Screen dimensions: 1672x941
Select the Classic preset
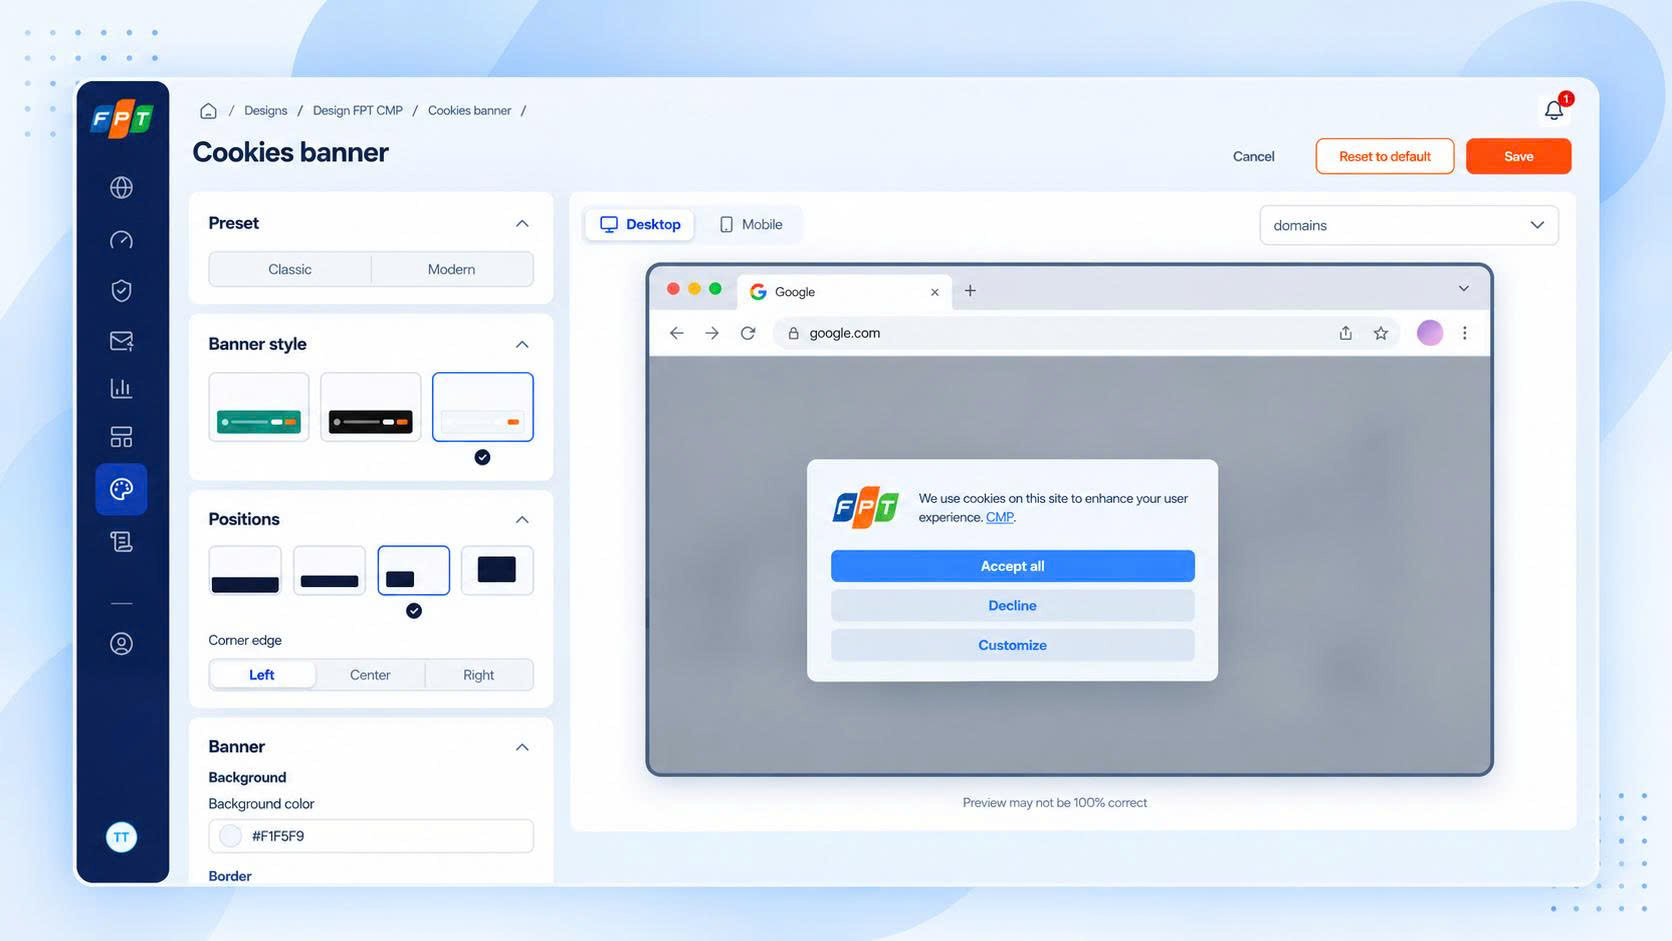click(290, 269)
